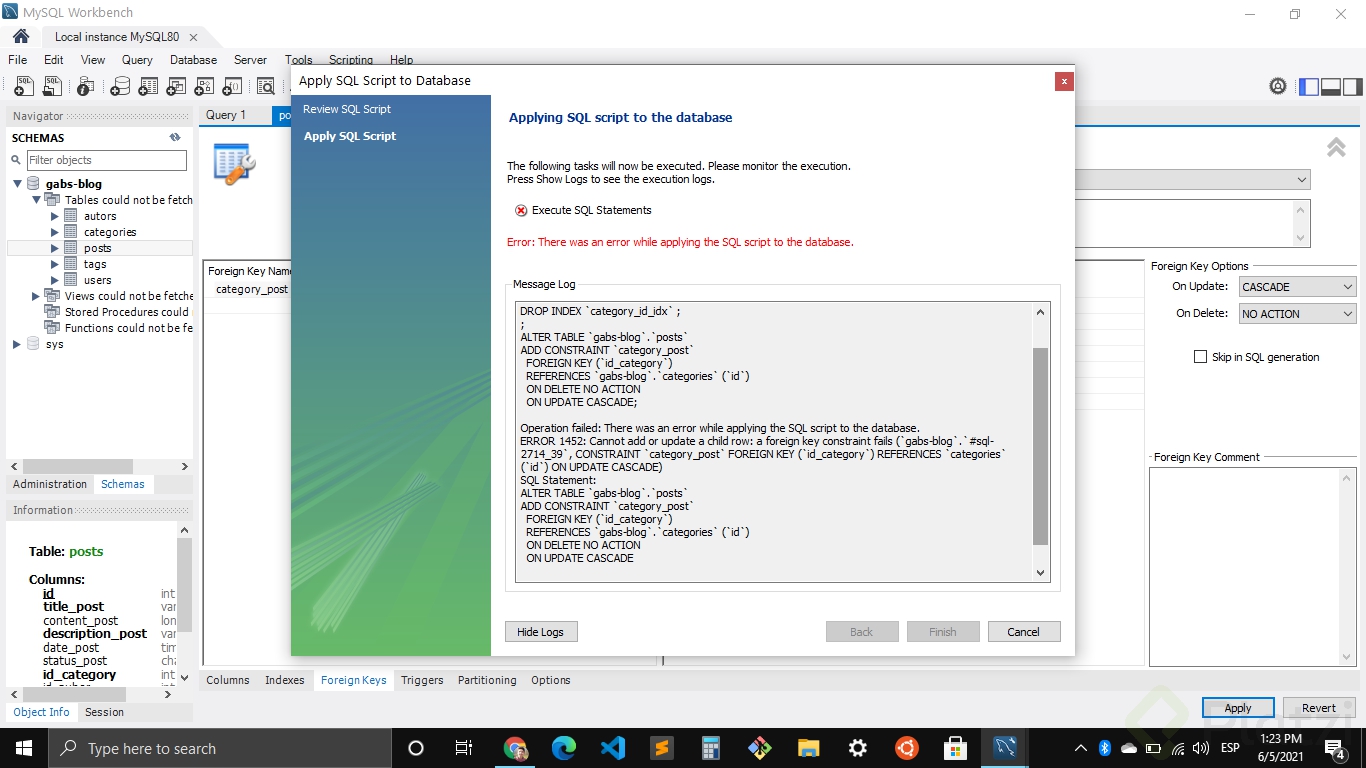Check Skip in SQL generation
Viewport: 1366px width, 768px height.
(1200, 357)
